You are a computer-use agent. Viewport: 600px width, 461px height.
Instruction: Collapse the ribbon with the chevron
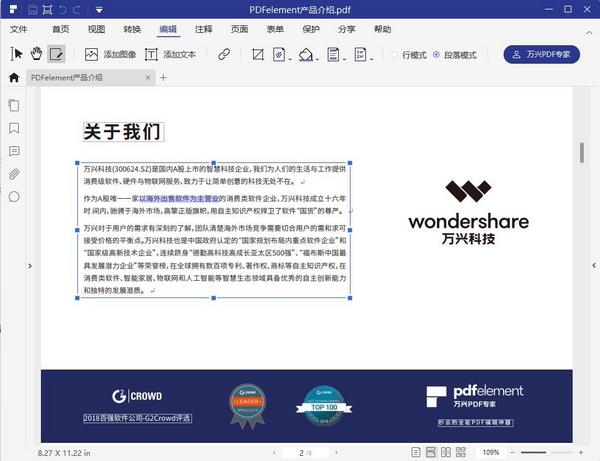(589, 33)
